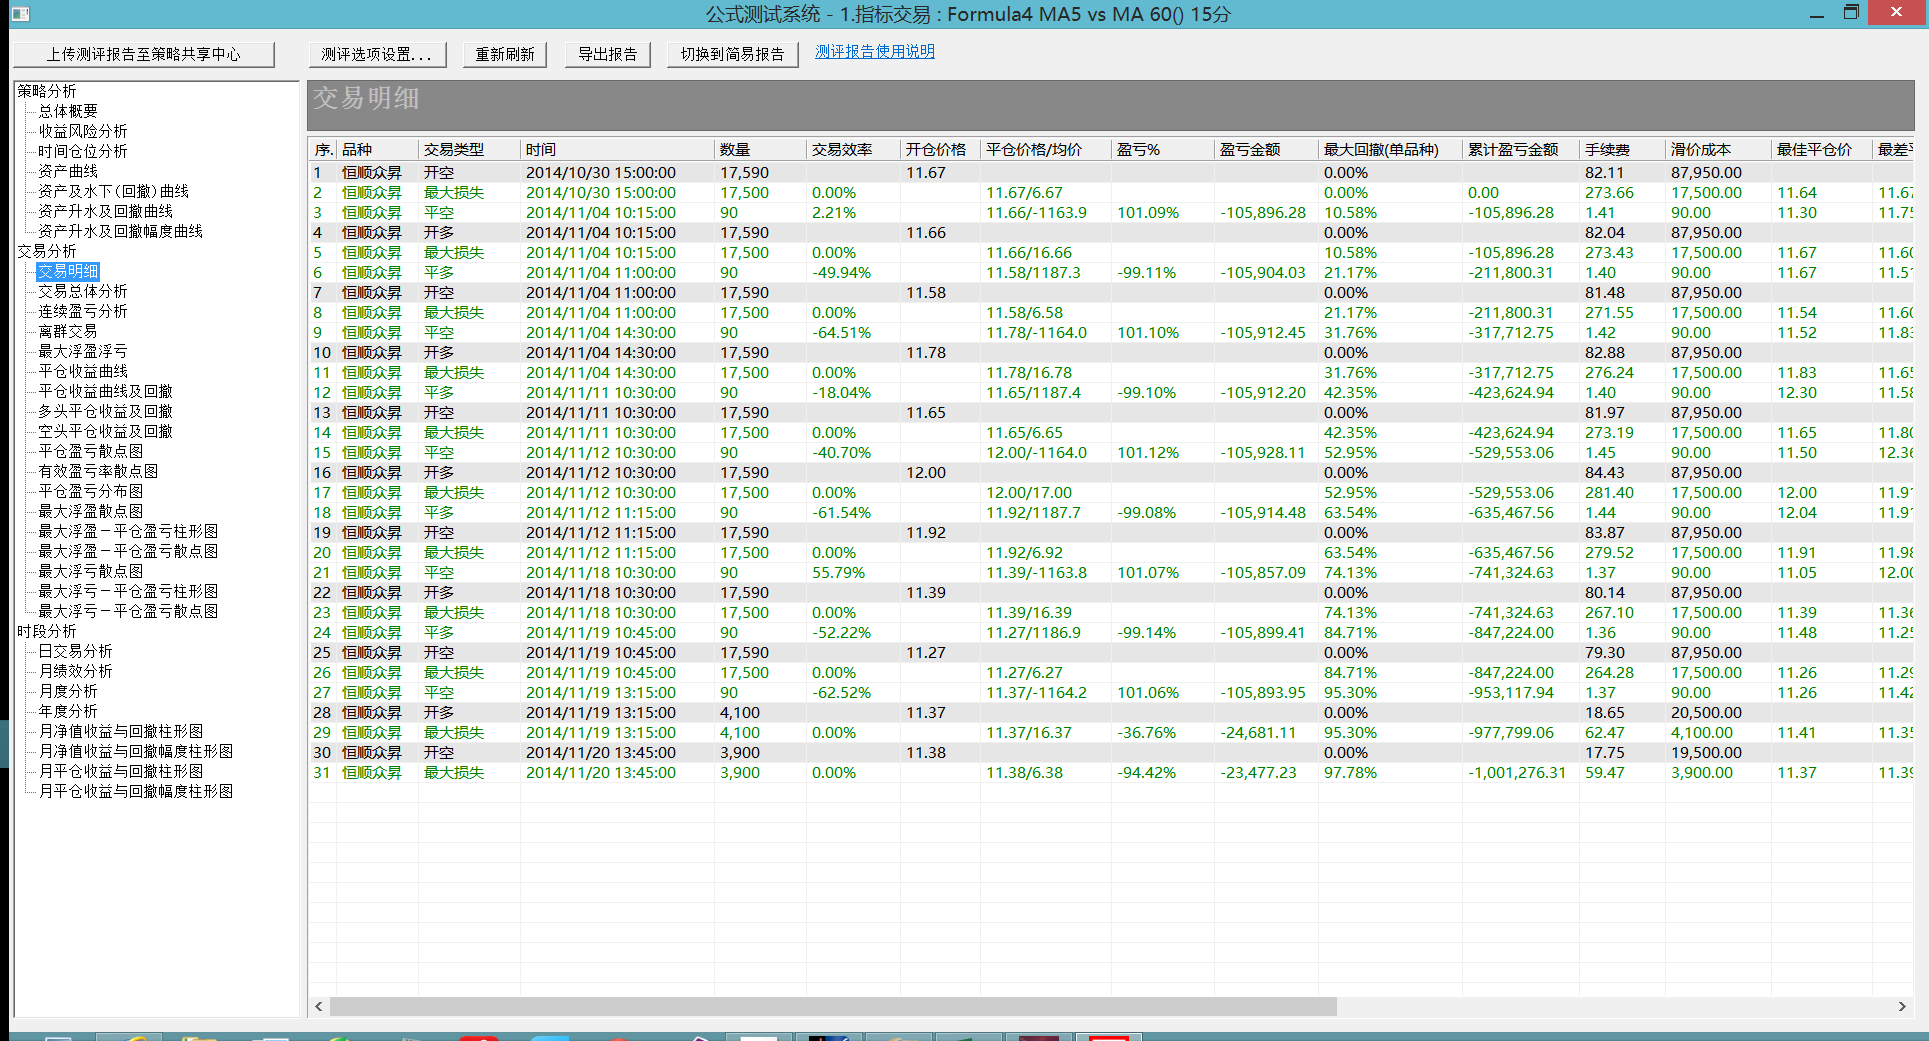Minimize the formula test system window
The image size is (1929, 1041).
tap(1816, 13)
